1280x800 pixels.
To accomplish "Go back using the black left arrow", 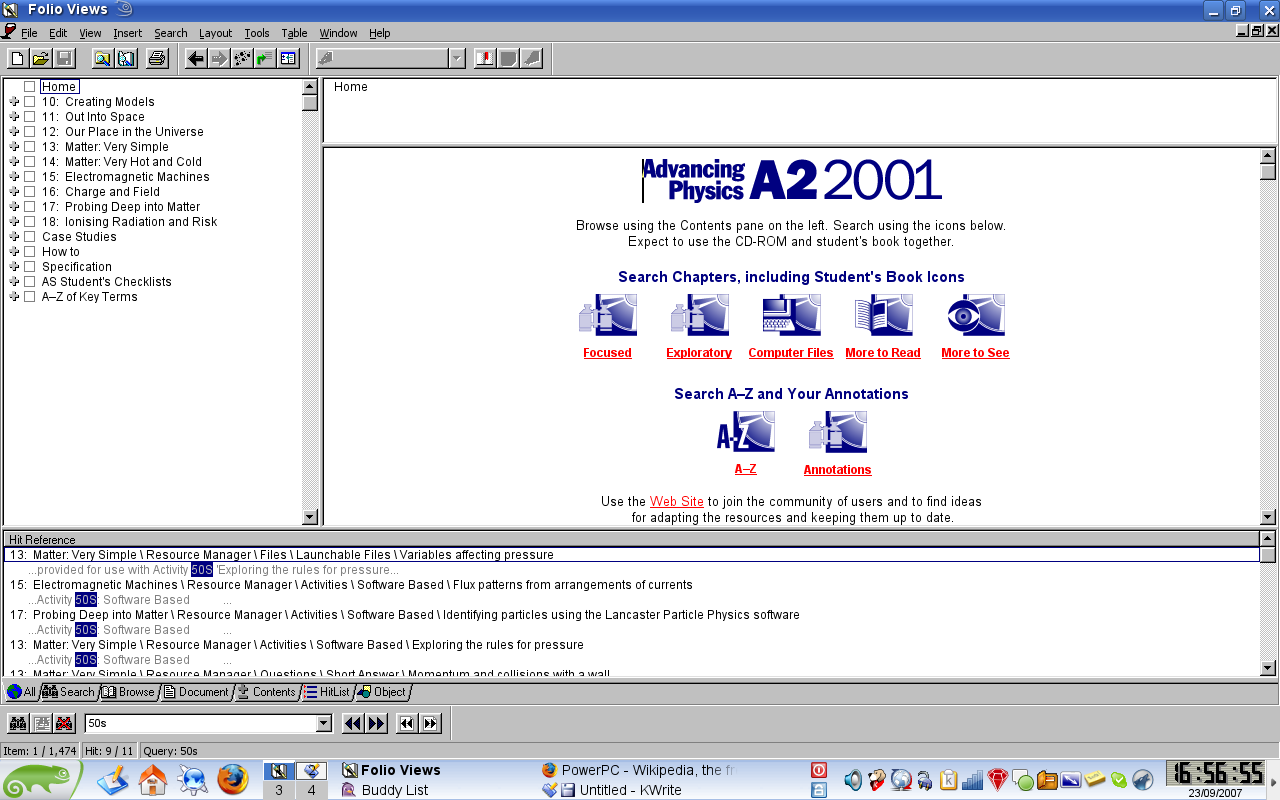I will point(196,58).
